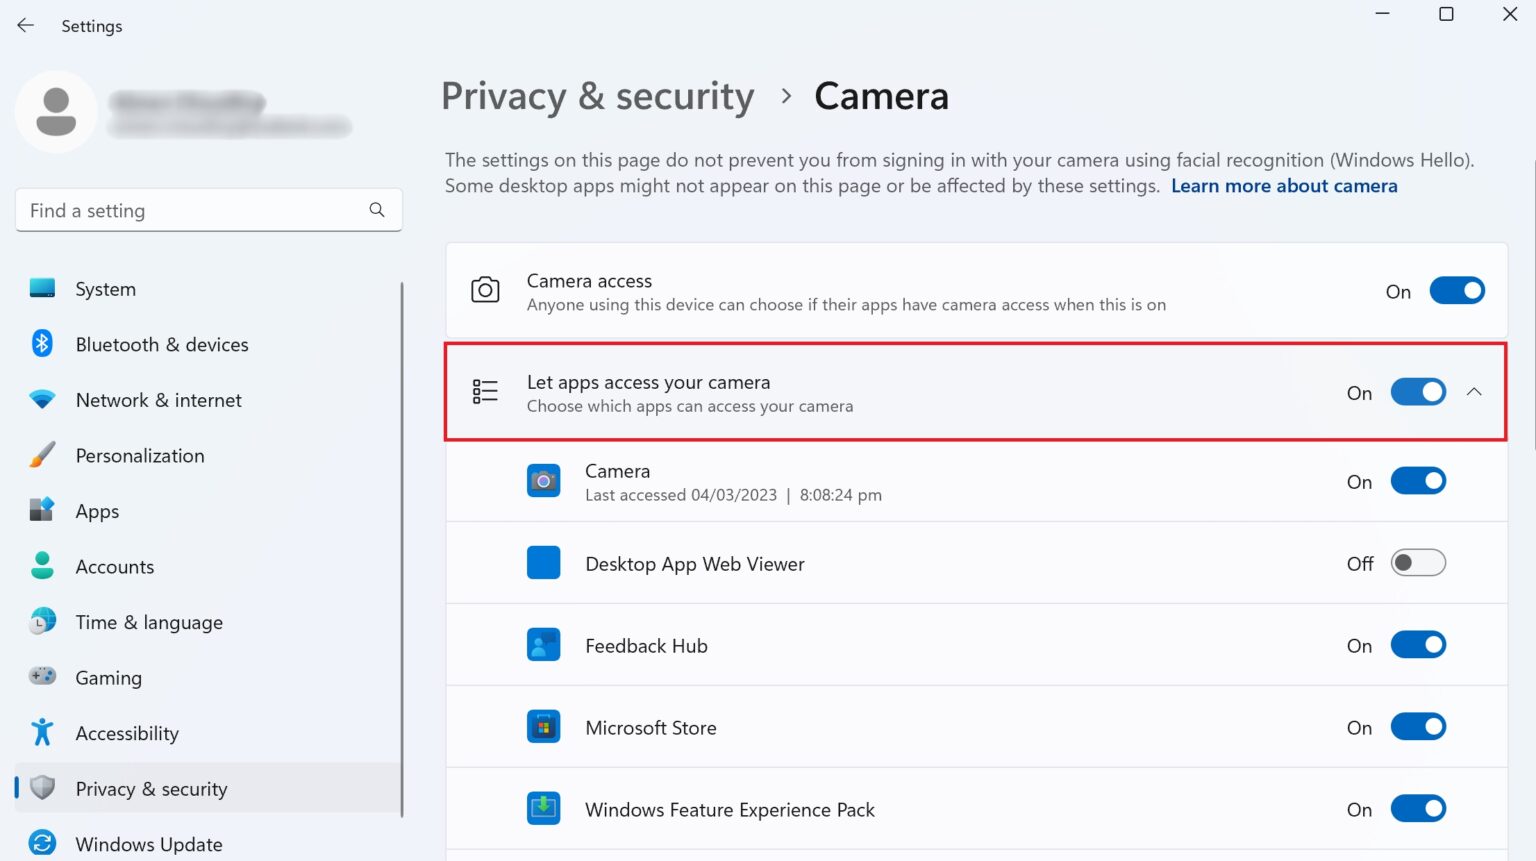Click the Microsoft Store app icon
1536x861 pixels.
coord(543,726)
